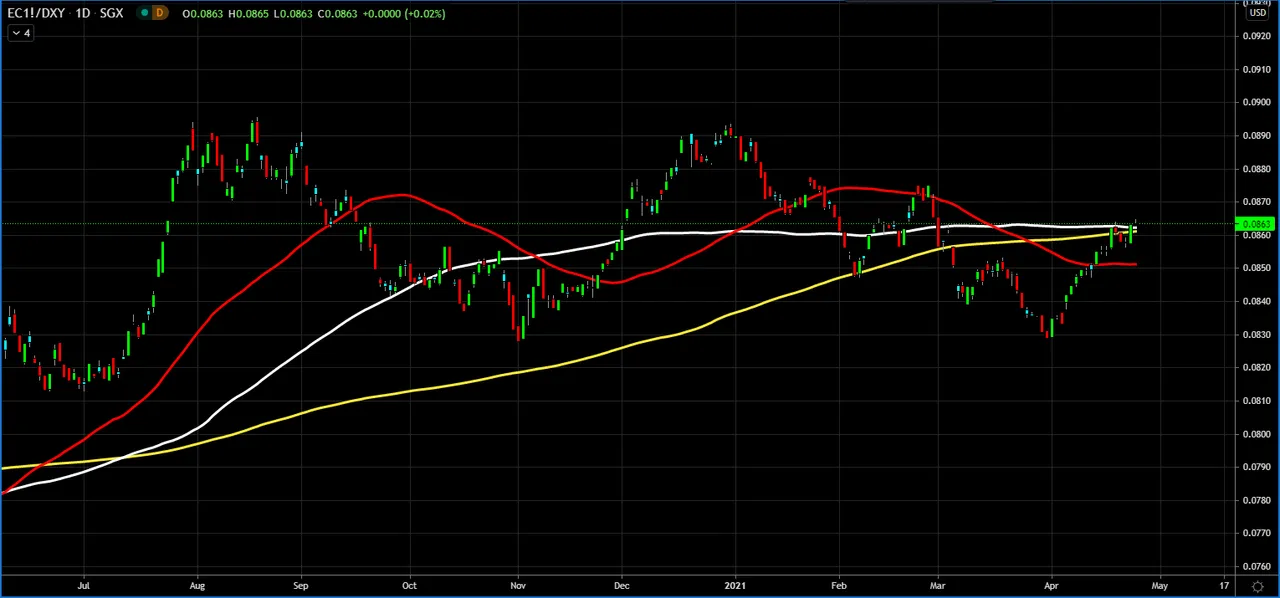Viewport: 1280px width, 598px height.
Task: Click the Jul label on time axis
Action: point(83,585)
